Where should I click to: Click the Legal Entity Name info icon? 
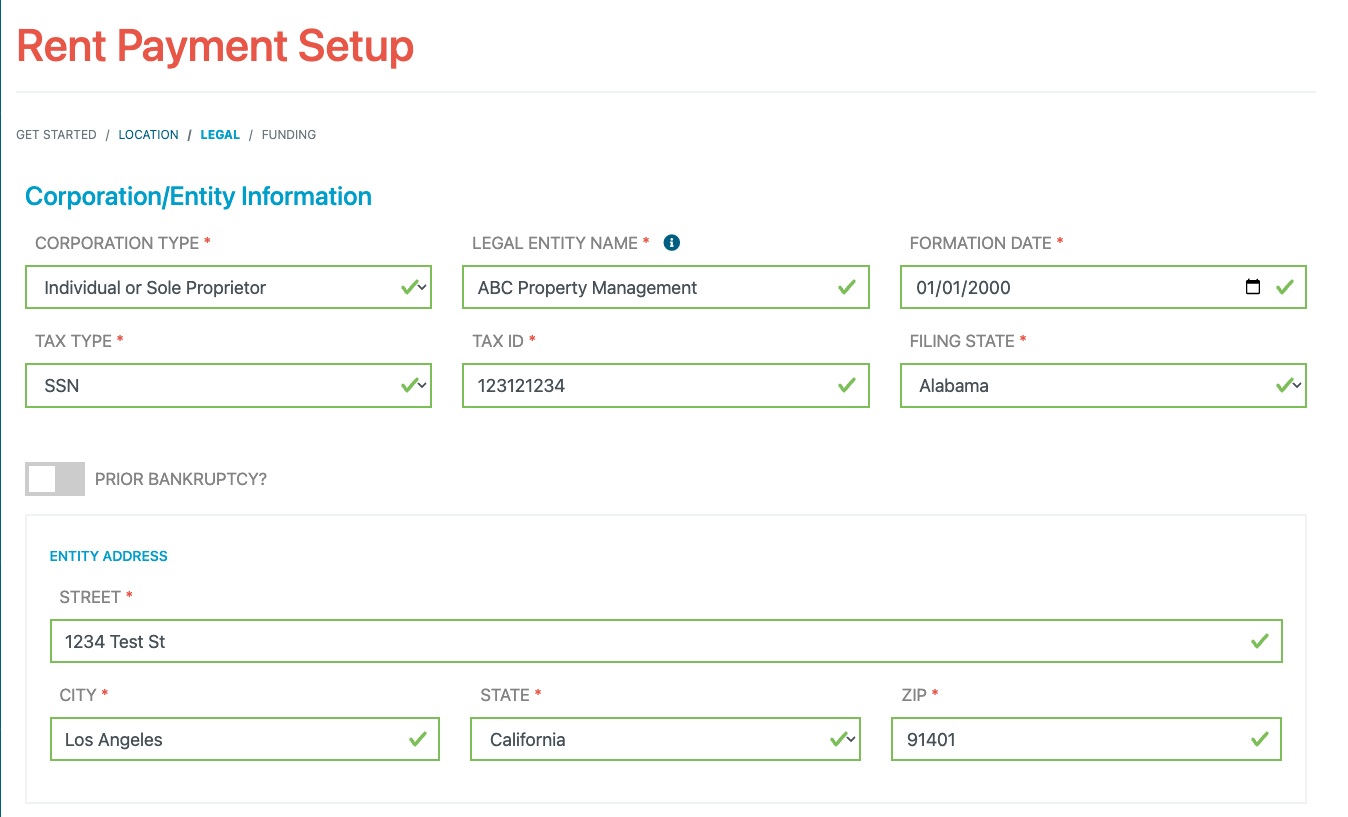pyautogui.click(x=672, y=243)
